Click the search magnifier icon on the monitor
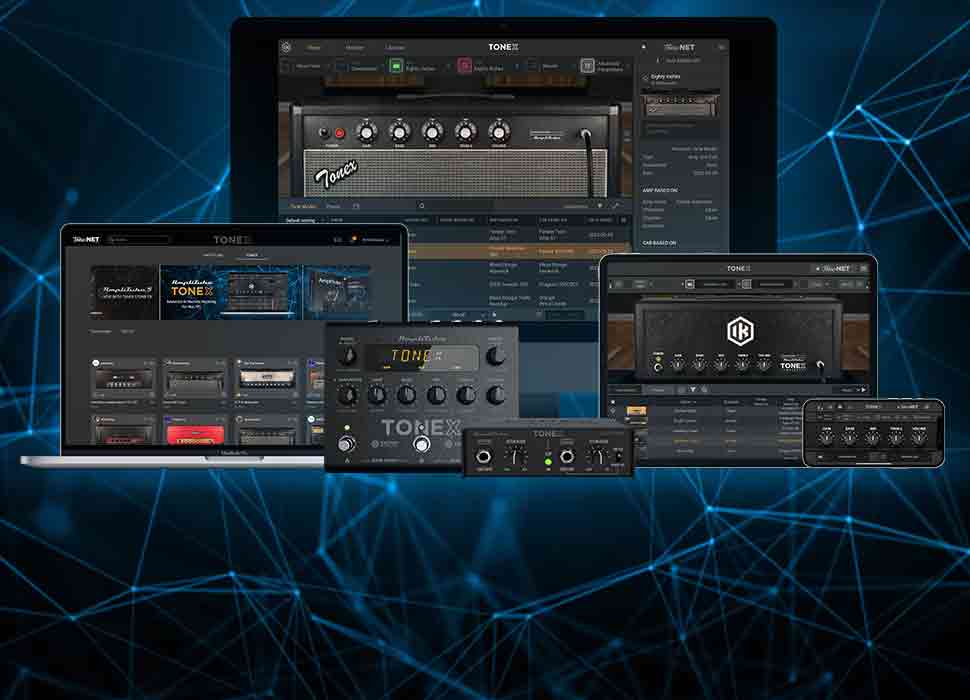 422,206
